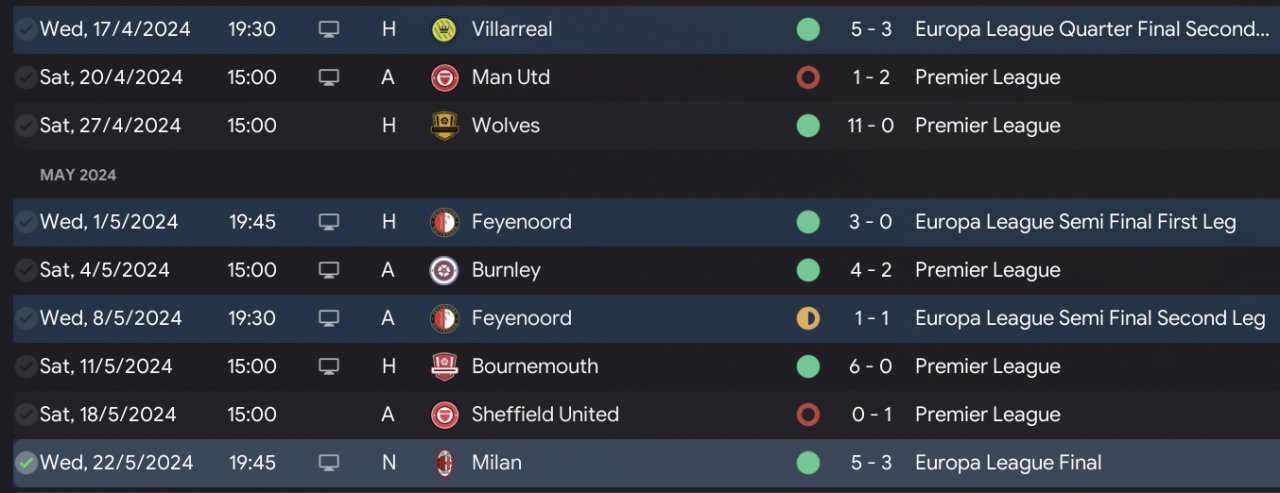
Task: Click the yellow draw indicator for Feyenoord away
Action: click(x=808, y=319)
